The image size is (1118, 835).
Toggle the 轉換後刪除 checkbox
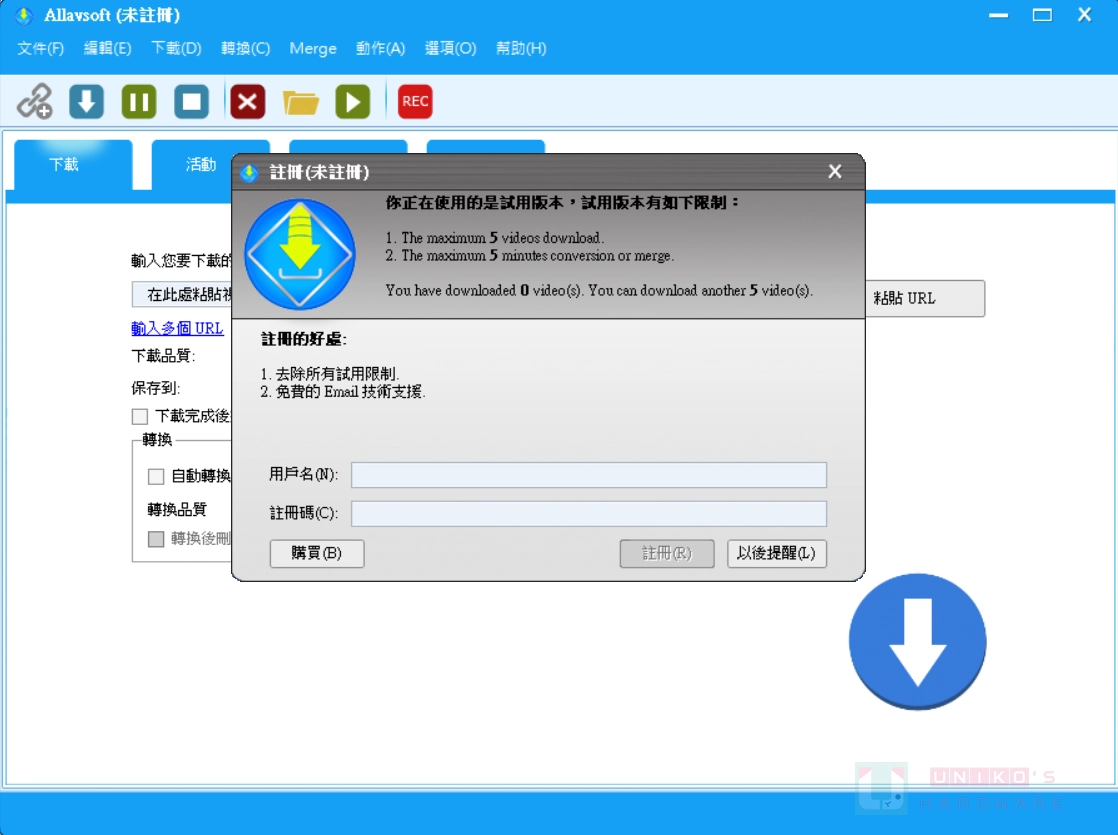point(156,539)
